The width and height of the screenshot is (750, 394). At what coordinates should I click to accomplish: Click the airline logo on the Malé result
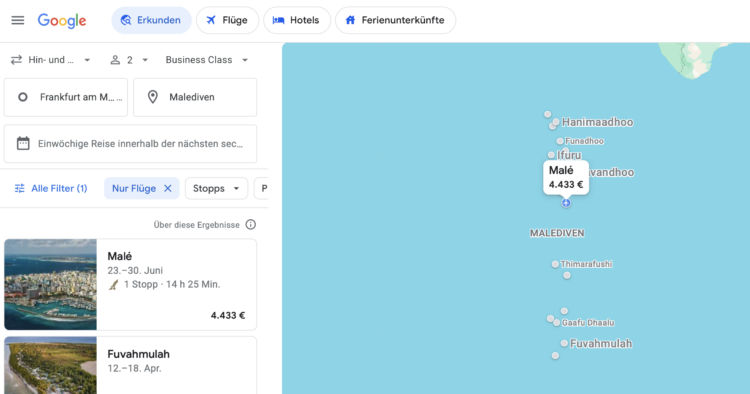click(x=113, y=285)
